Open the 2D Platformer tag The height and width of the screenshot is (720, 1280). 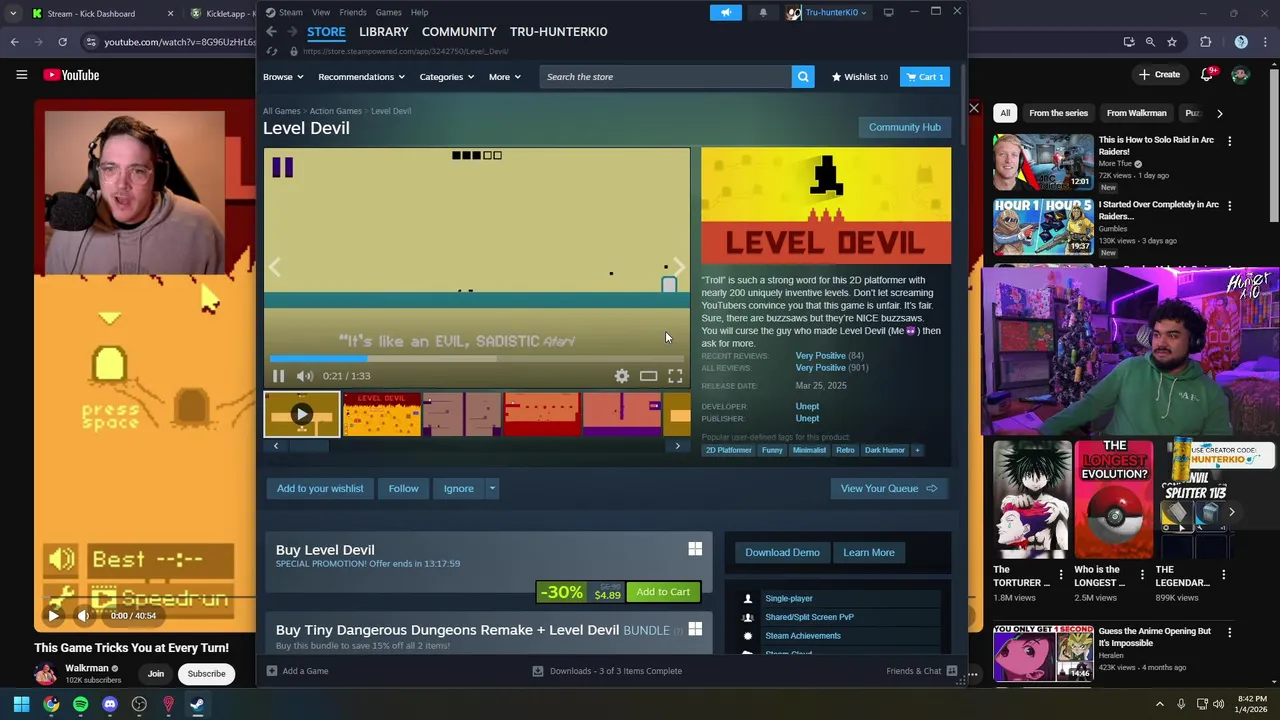point(729,450)
